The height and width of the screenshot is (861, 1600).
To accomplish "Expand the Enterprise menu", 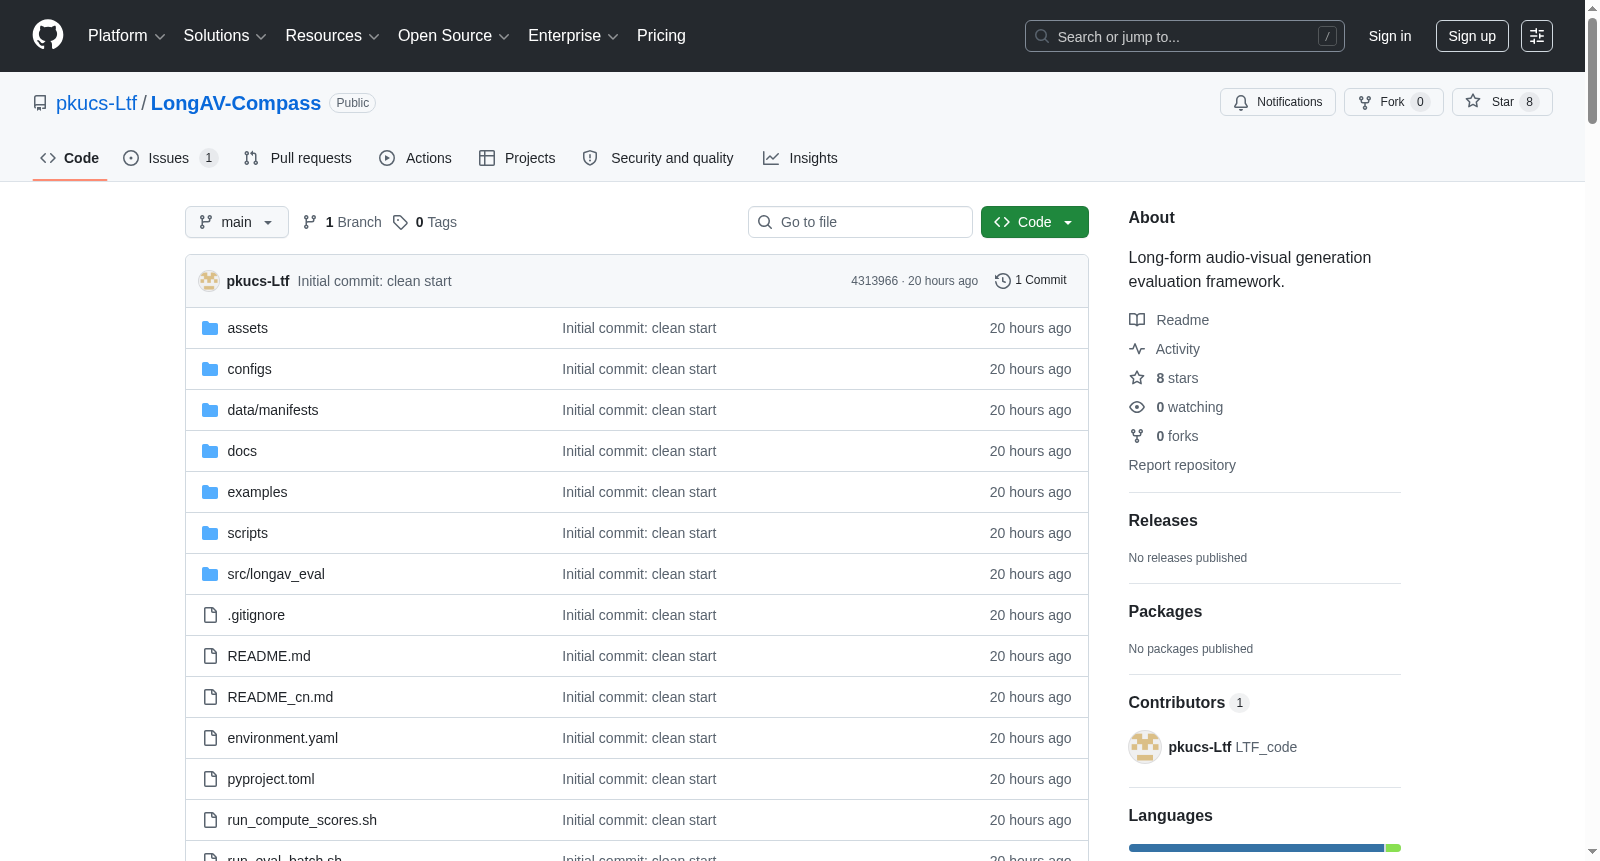I will tap(573, 36).
